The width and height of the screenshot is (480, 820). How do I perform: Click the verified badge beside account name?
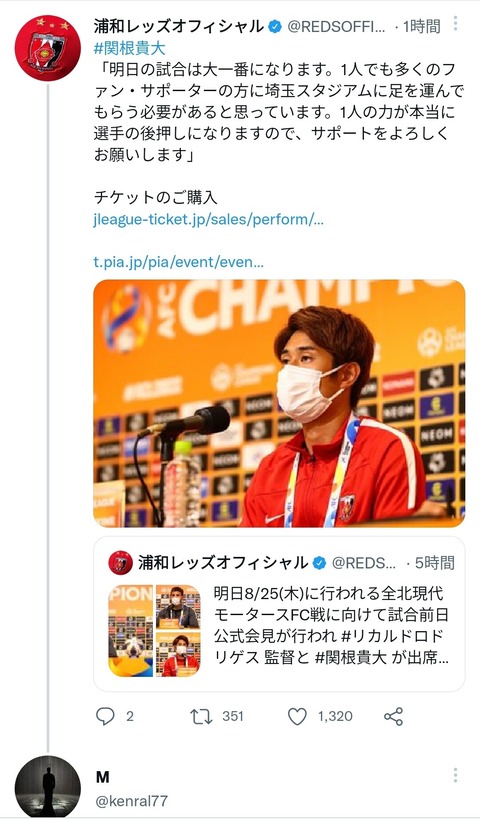(275, 27)
